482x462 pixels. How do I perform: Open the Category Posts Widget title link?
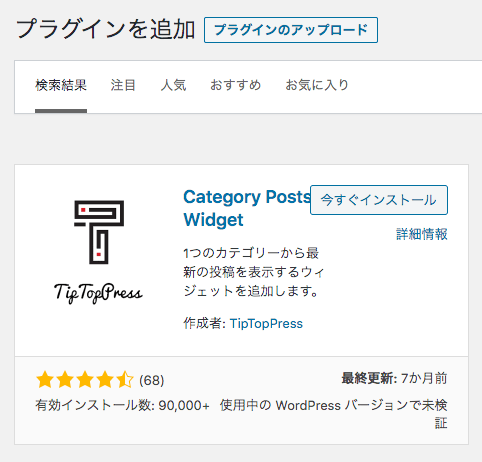[x=247, y=208]
